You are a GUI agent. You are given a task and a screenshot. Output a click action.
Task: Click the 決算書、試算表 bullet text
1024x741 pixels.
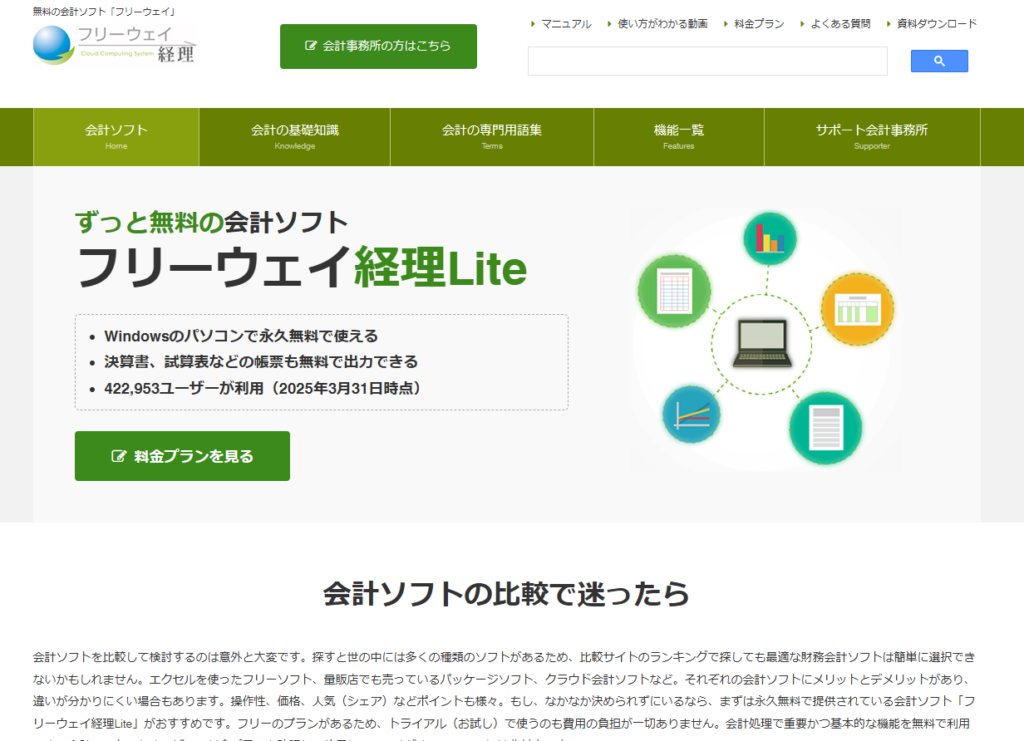tap(261, 362)
